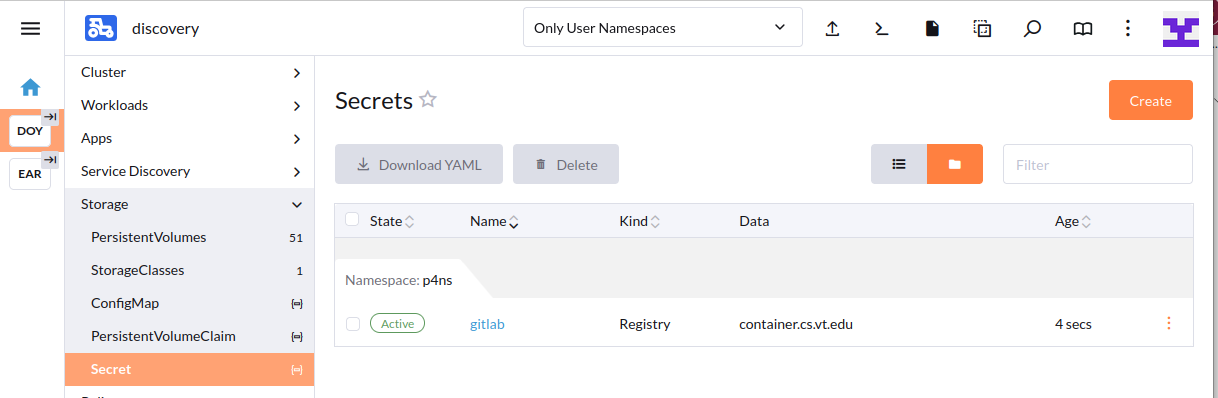Viewport: 1218px width, 398px height.
Task: Open the documentation book icon
Action: point(1083,28)
